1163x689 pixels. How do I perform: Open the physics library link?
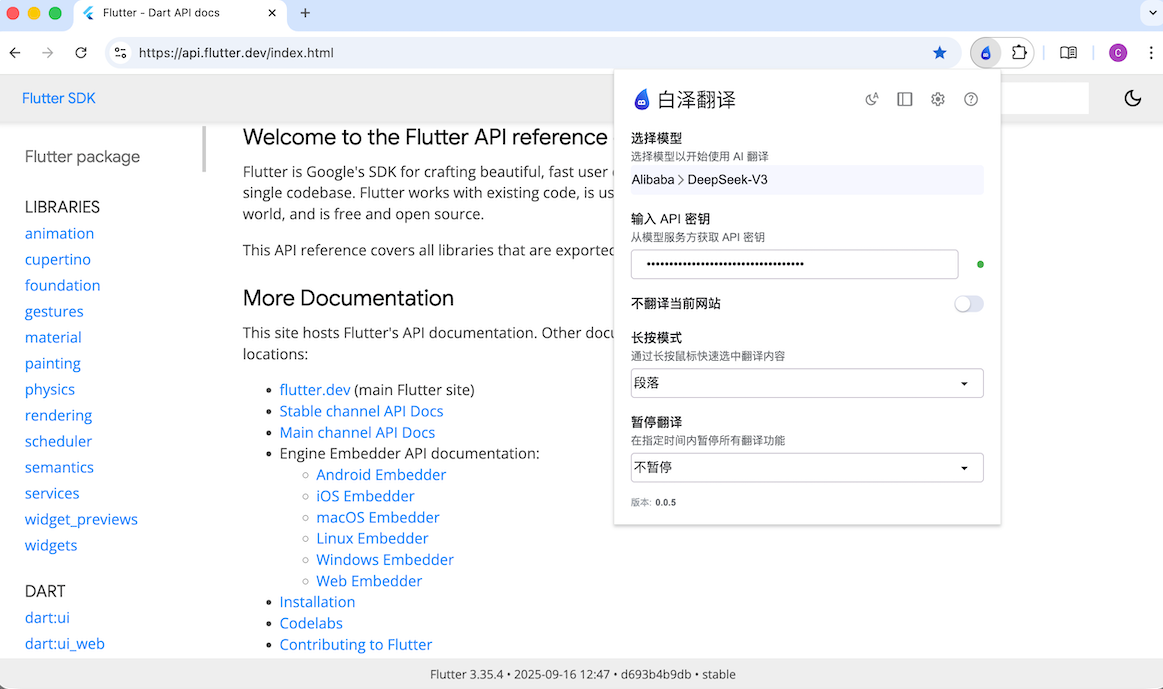pos(50,389)
